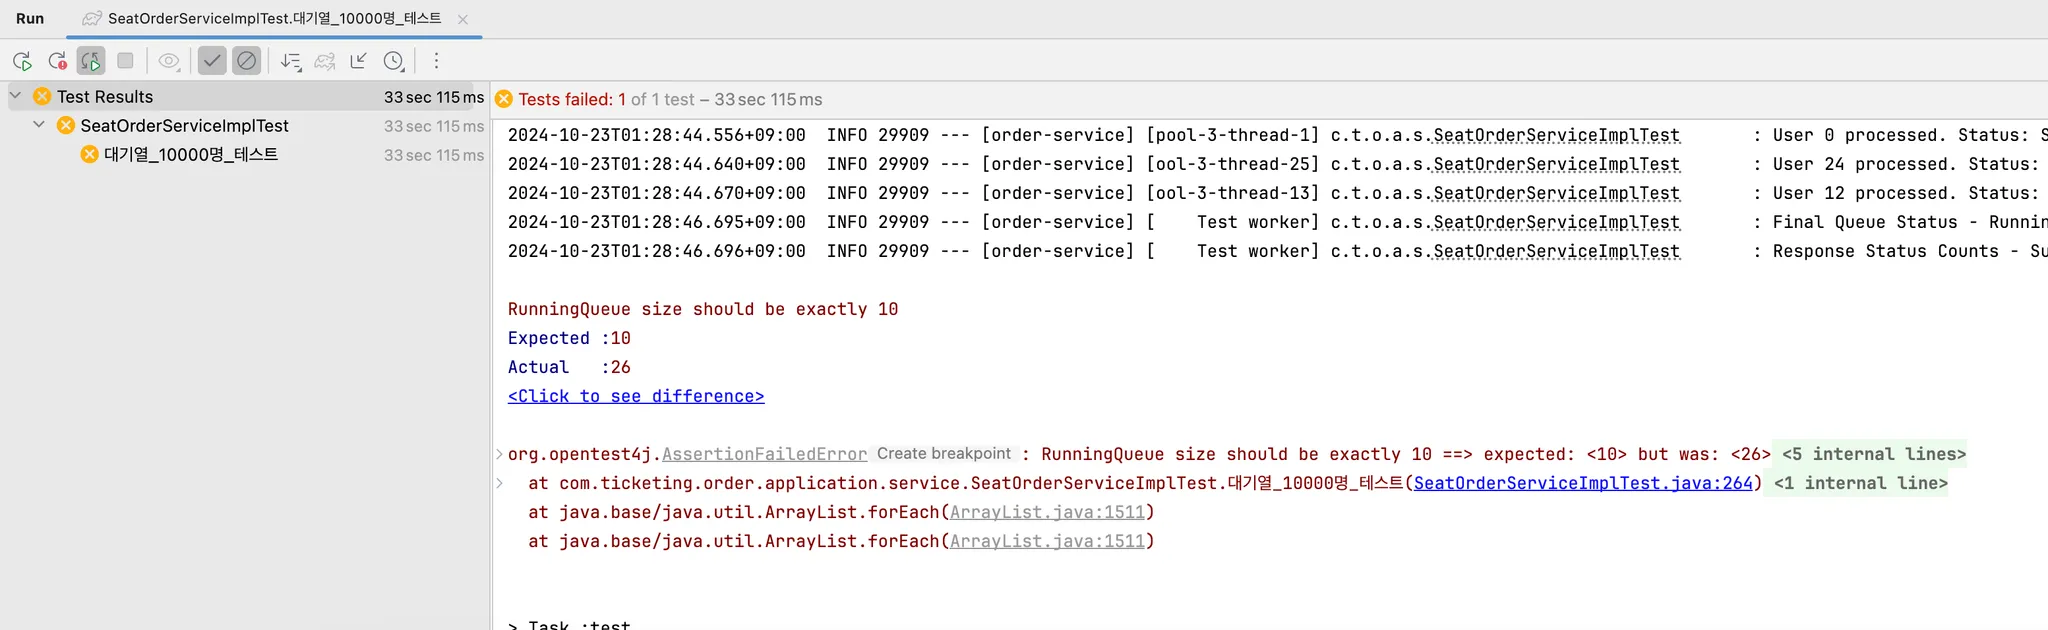Toggle Show Ignored tests filter

pos(246,61)
